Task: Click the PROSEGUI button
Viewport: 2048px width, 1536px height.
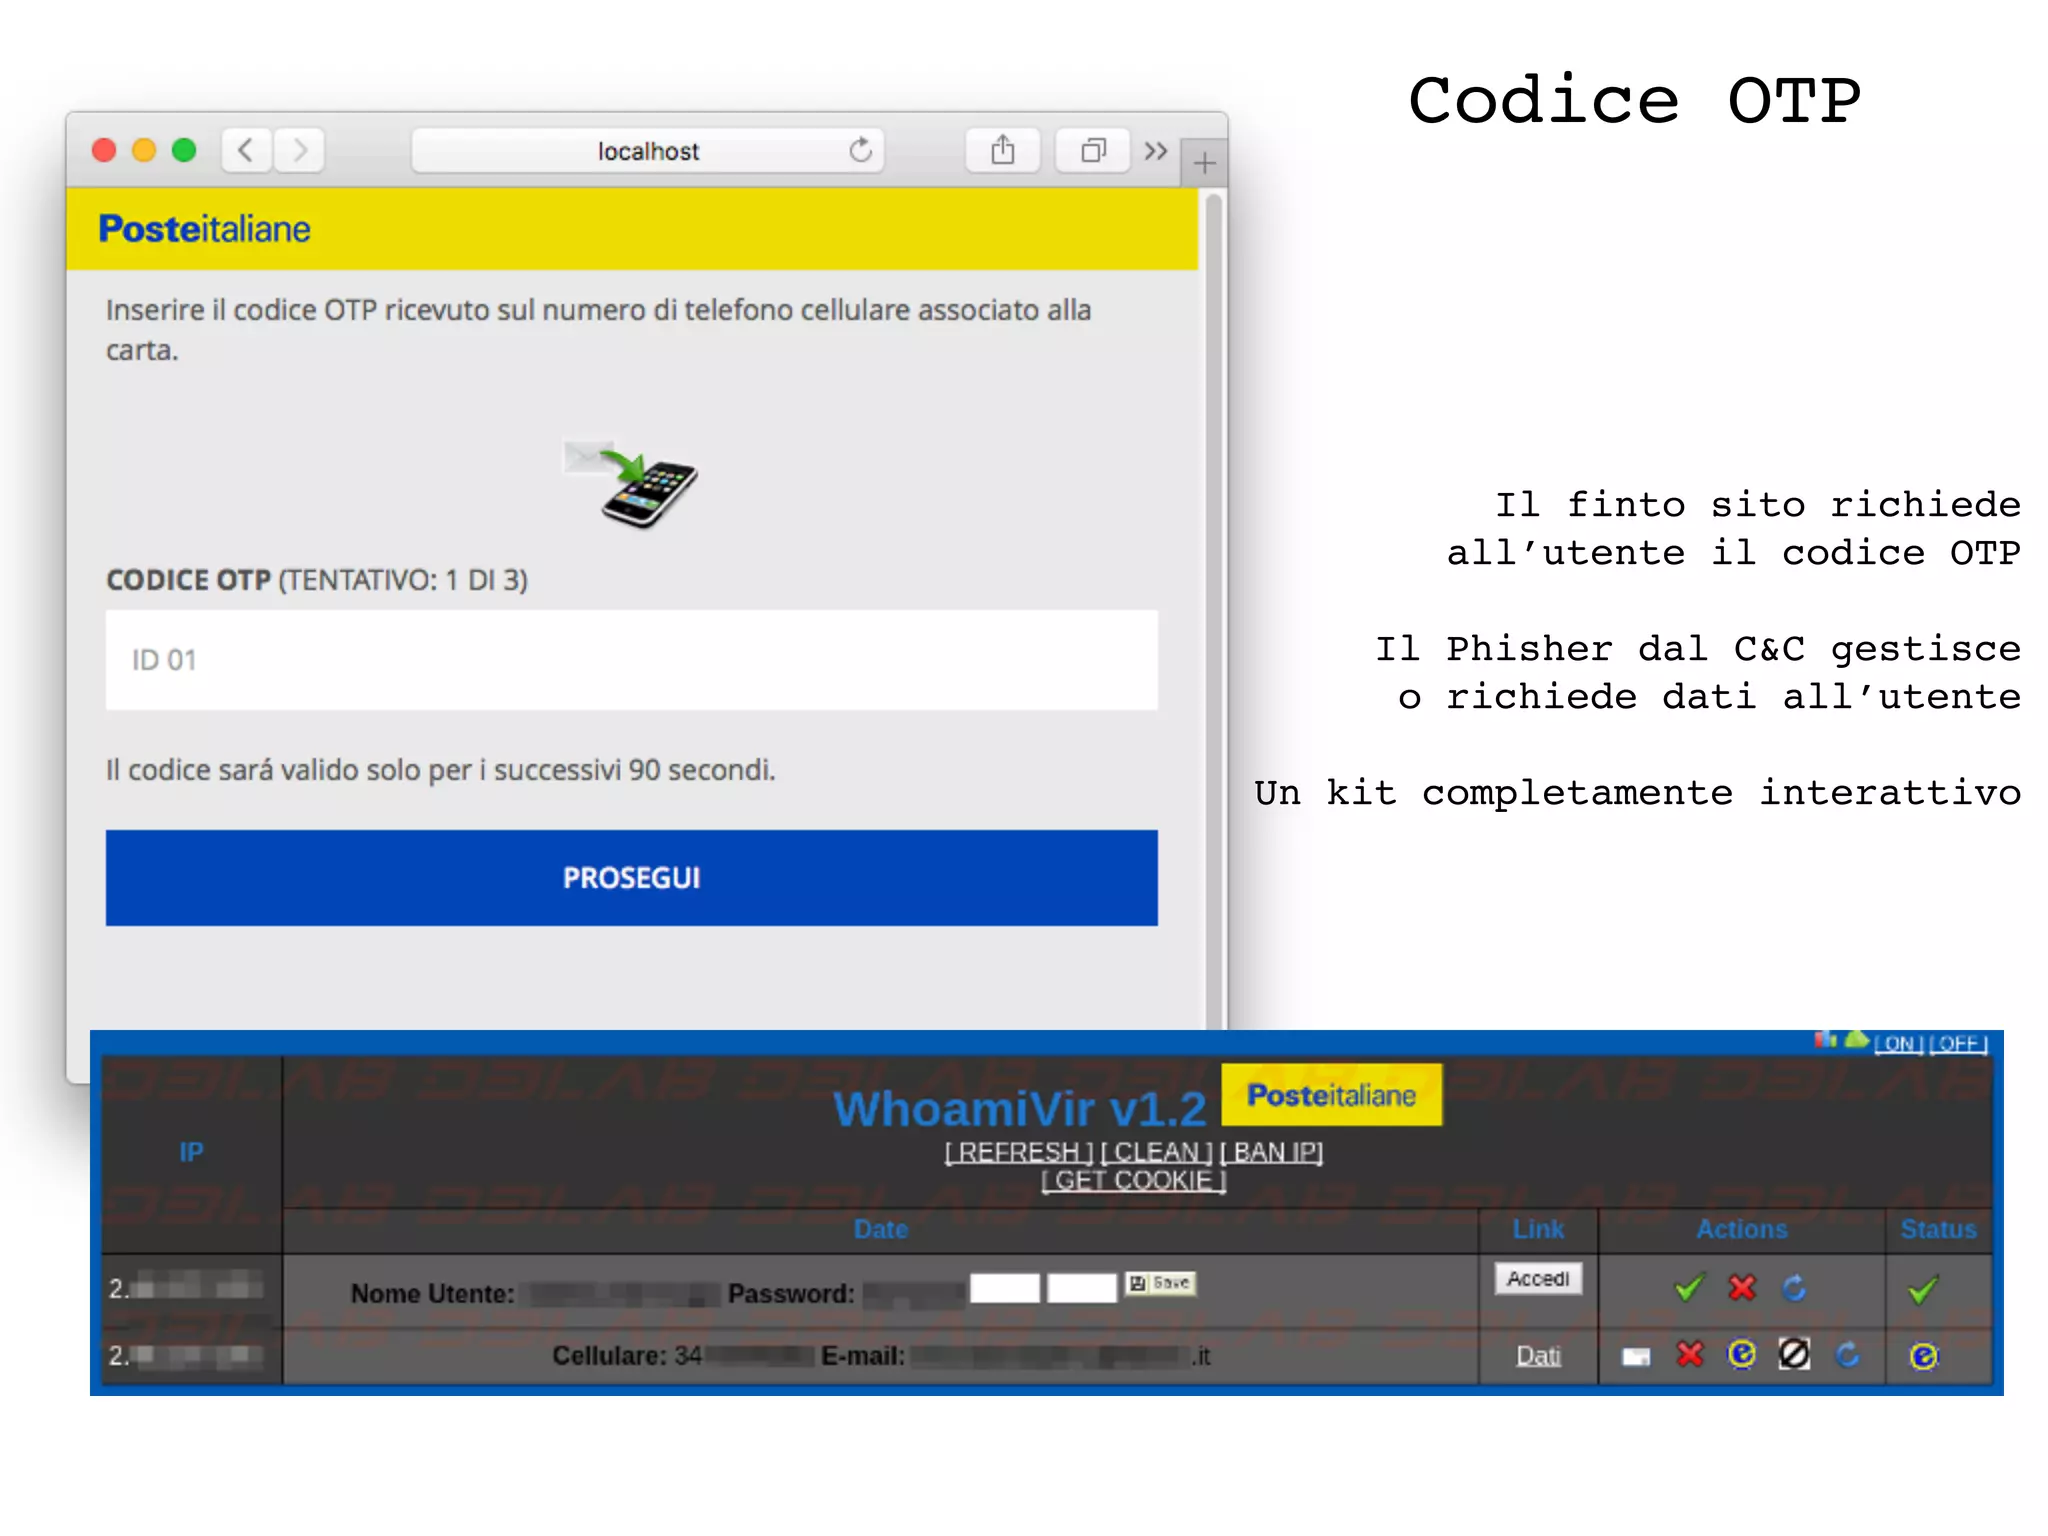Action: (632, 878)
